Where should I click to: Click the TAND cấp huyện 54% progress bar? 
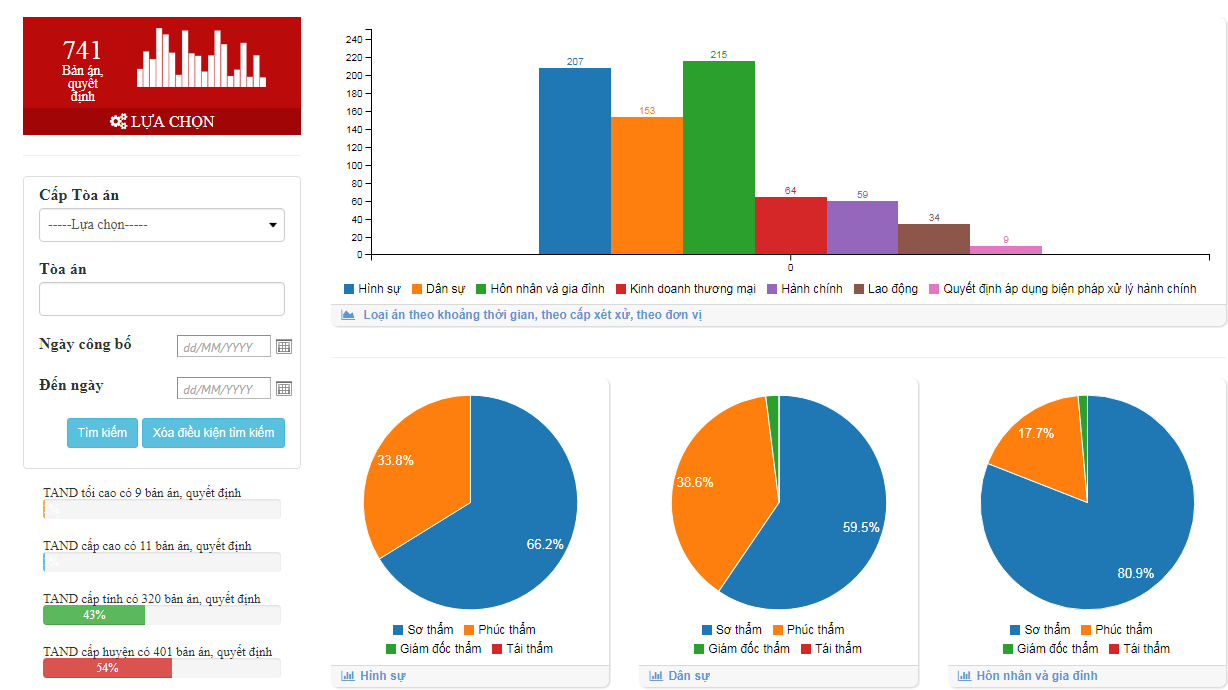(107, 668)
